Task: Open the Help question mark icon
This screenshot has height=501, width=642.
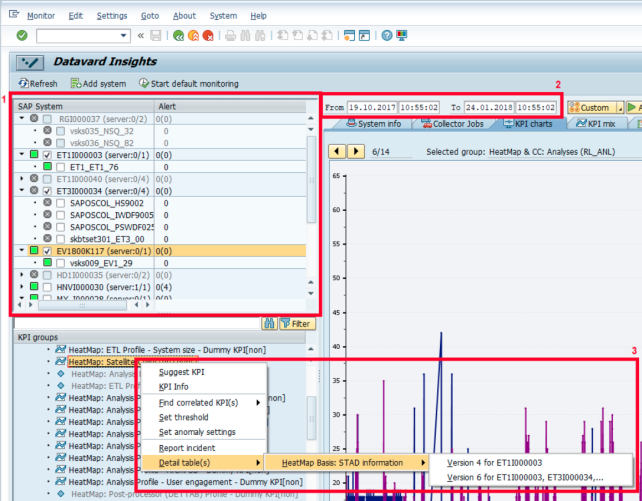Action: 387,36
